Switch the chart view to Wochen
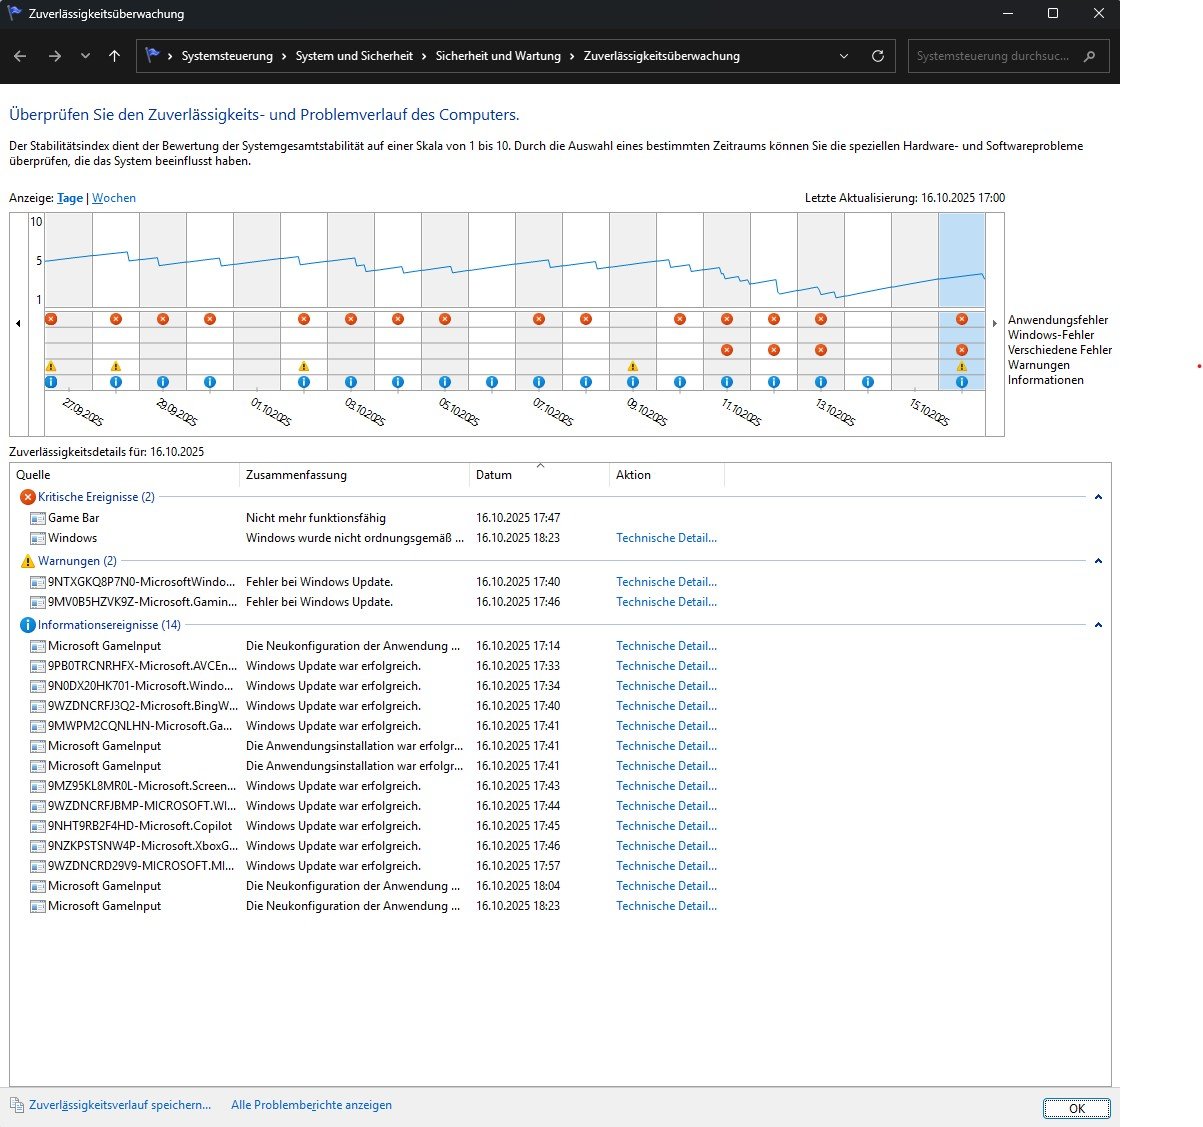Viewport: 1203px width, 1127px height. 114,198
